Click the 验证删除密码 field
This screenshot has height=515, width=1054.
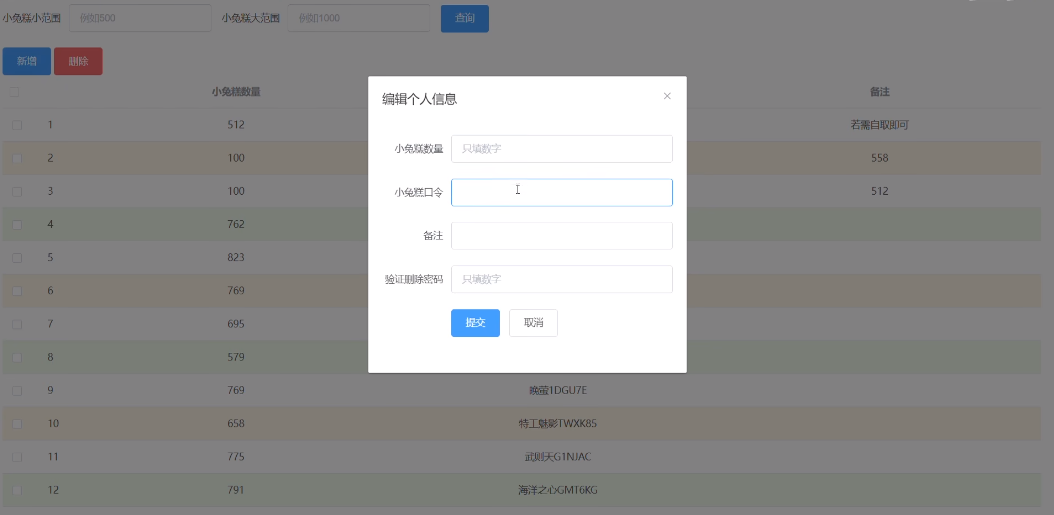[x=561, y=279]
